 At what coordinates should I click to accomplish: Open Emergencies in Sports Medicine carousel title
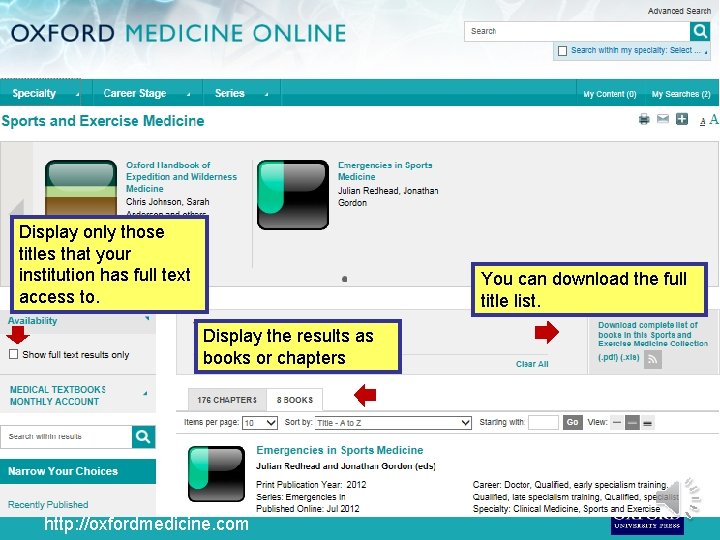pyautogui.click(x=385, y=171)
